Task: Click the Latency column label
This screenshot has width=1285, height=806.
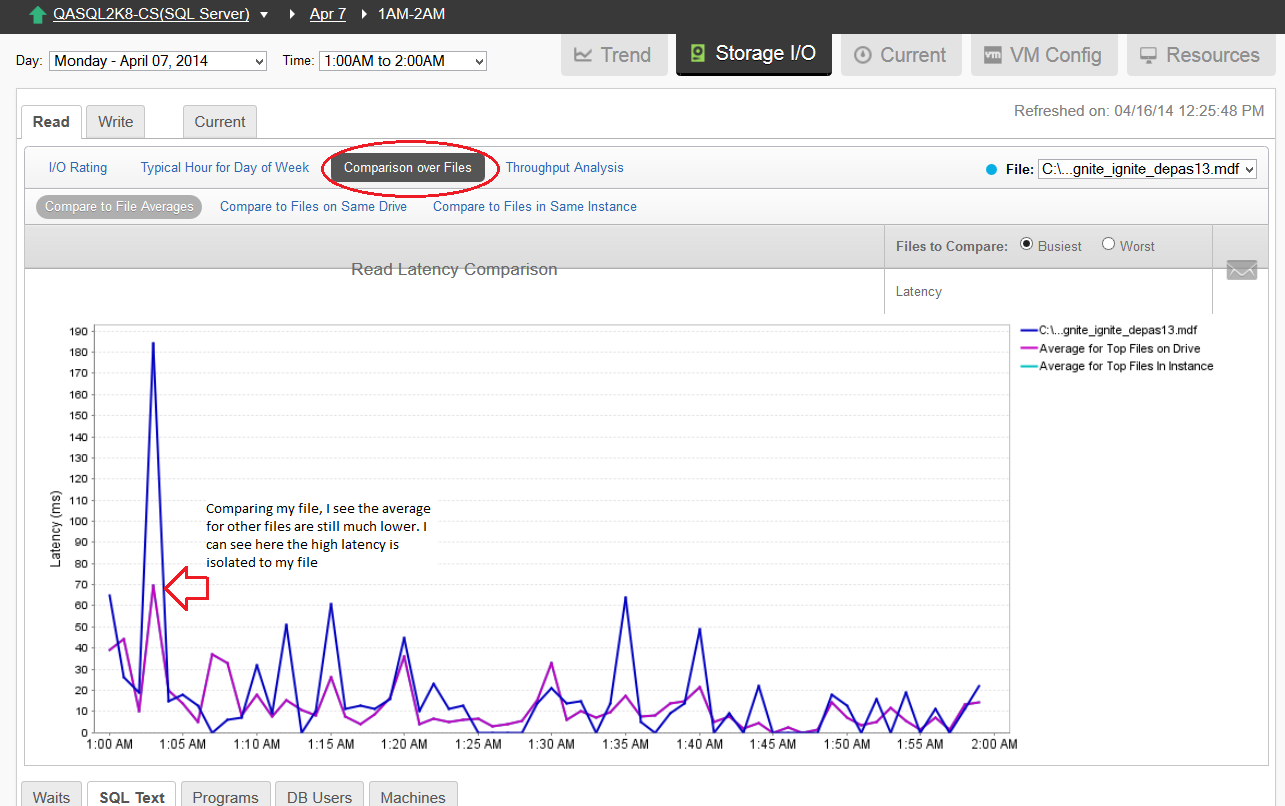Action: click(x=919, y=292)
